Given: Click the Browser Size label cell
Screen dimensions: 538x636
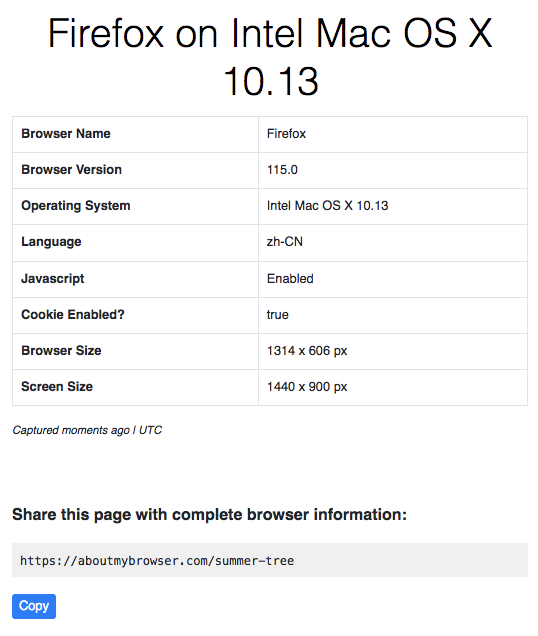Looking at the screenshot, I should point(135,351).
